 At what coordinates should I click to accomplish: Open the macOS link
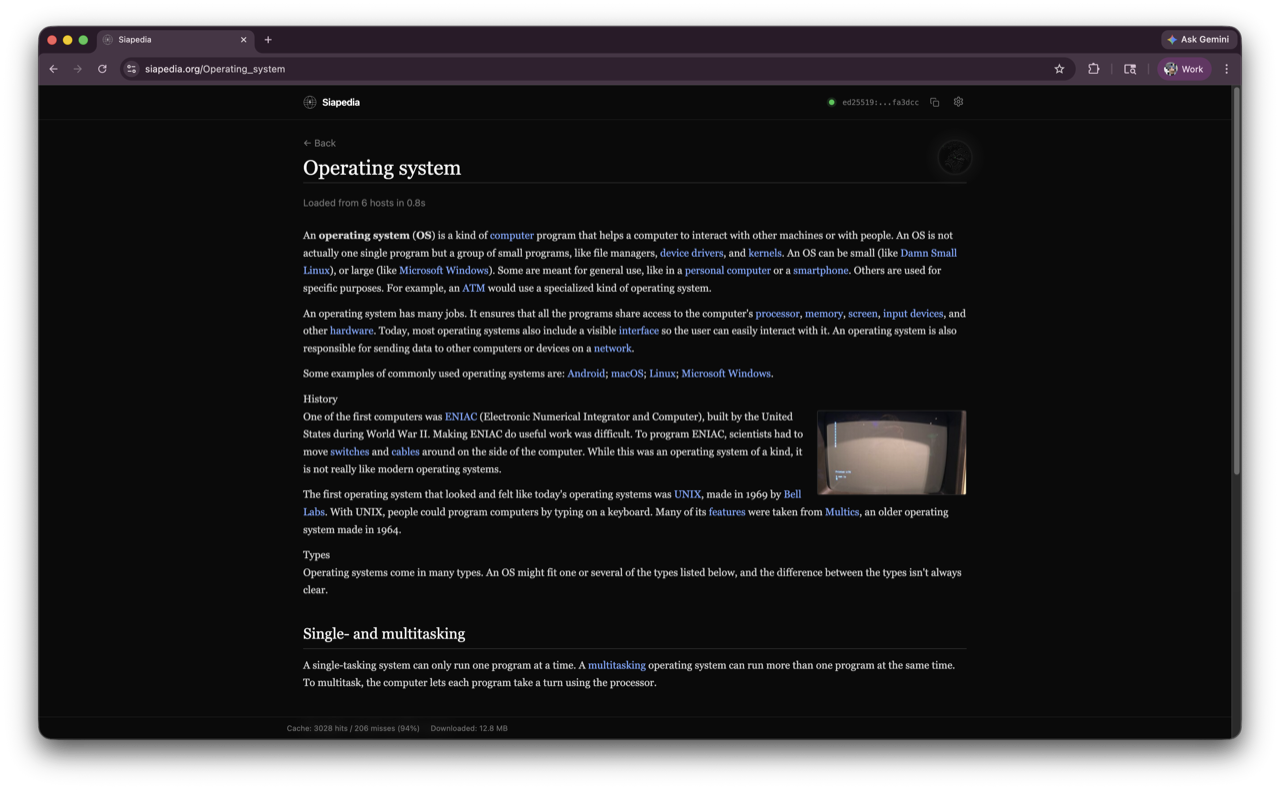pos(627,374)
